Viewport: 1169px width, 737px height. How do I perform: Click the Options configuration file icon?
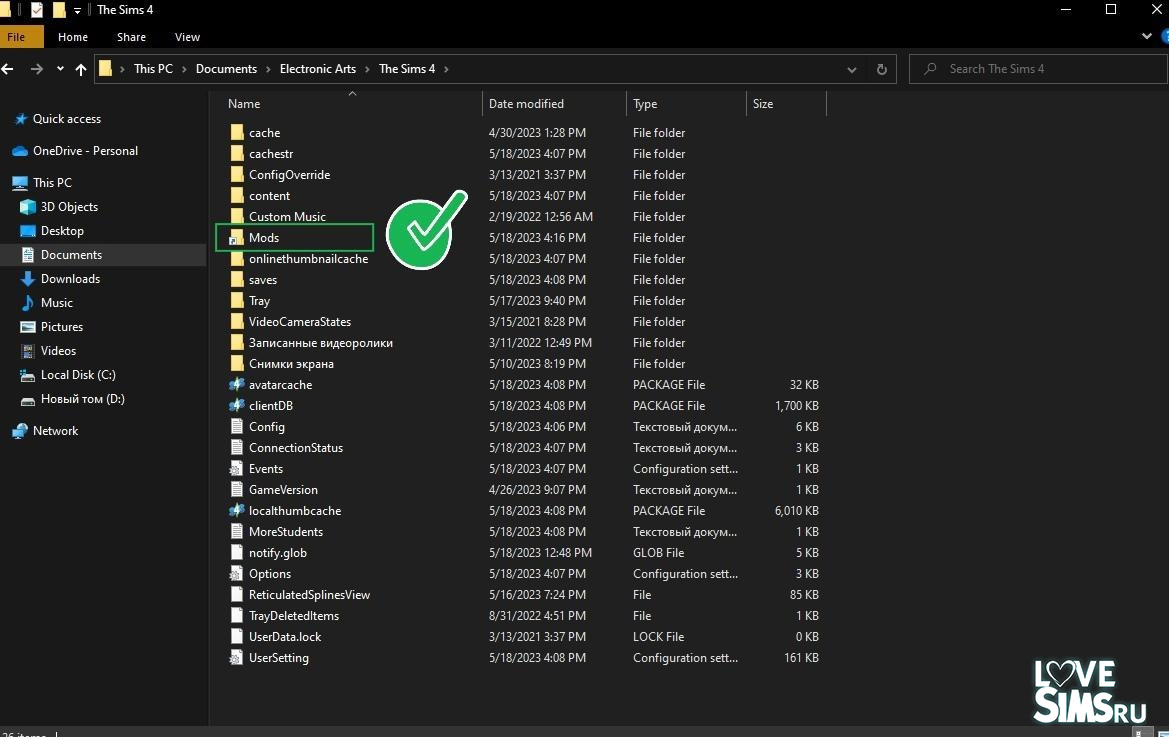coord(237,574)
